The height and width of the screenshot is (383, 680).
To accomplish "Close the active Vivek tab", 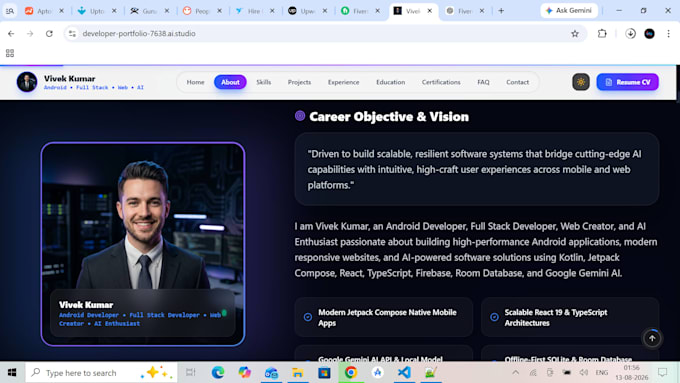I will point(429,11).
